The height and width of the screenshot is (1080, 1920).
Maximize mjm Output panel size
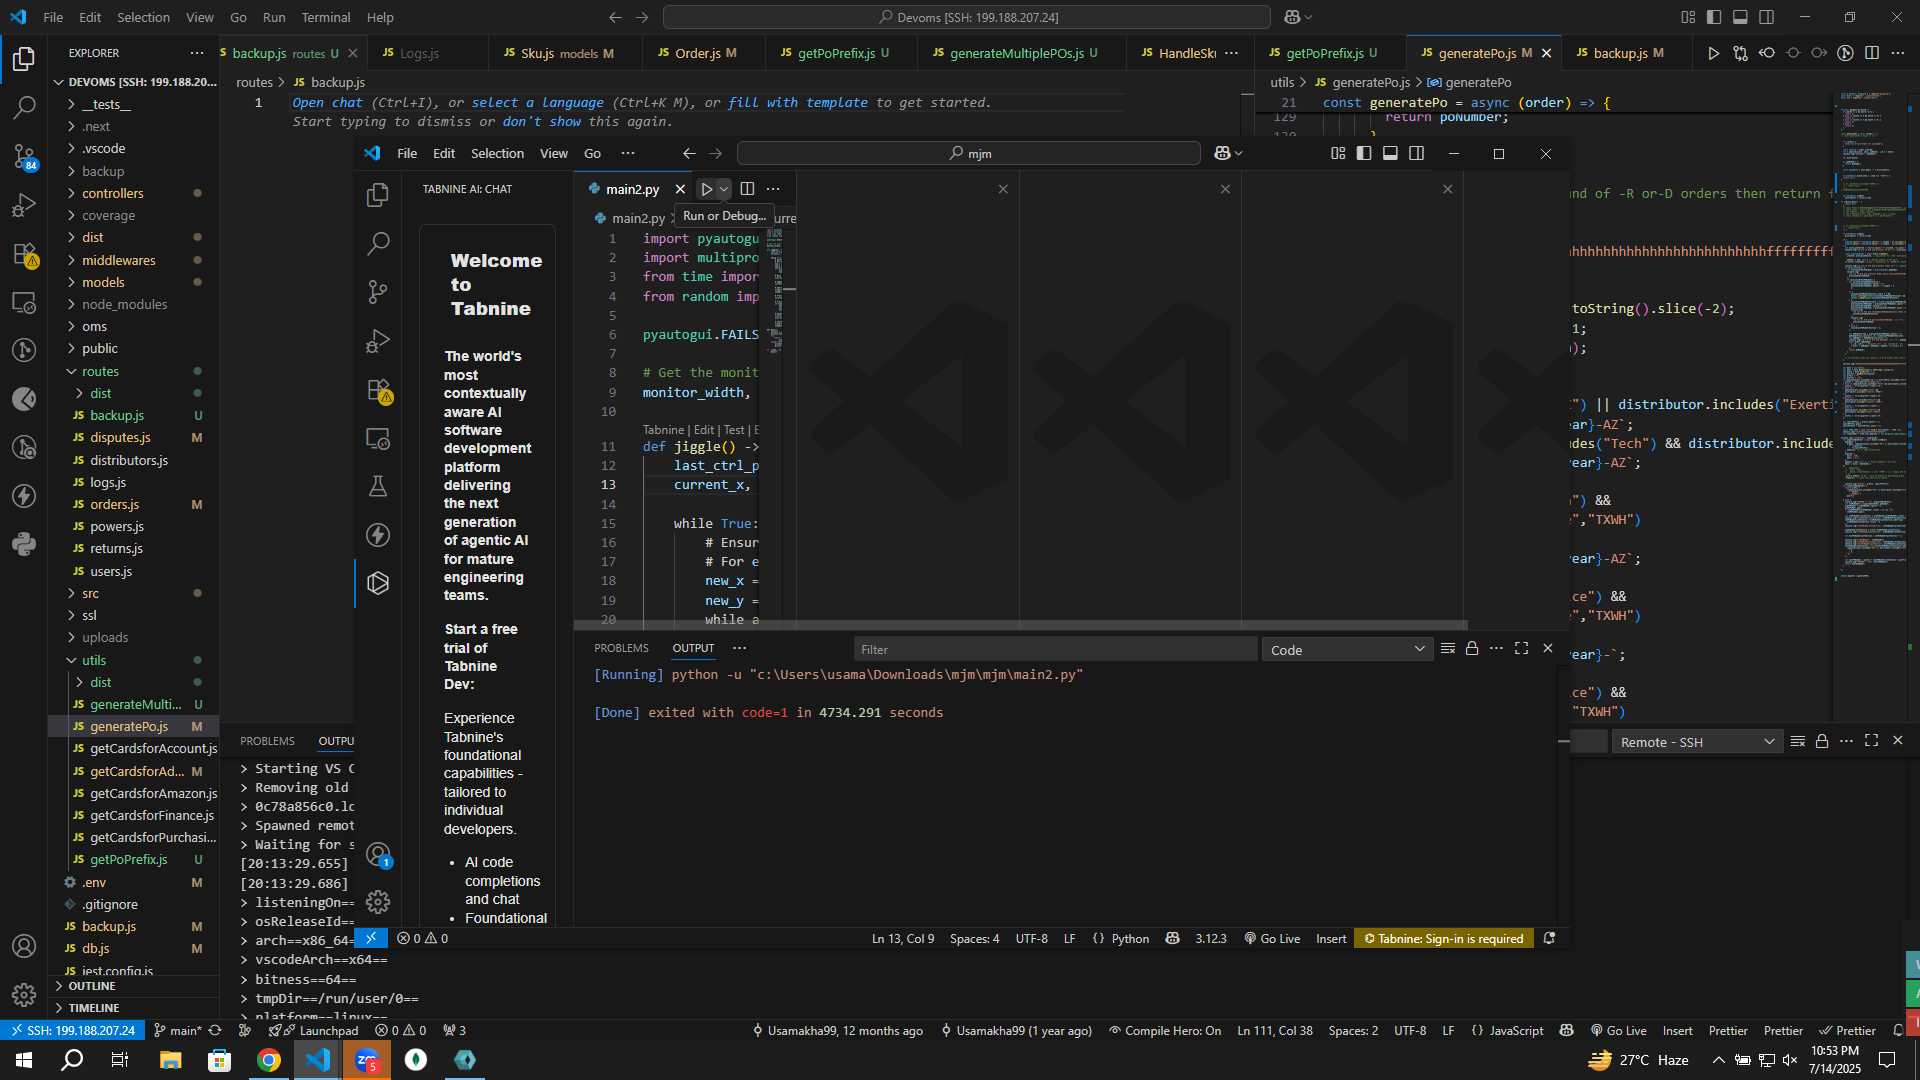(1521, 649)
